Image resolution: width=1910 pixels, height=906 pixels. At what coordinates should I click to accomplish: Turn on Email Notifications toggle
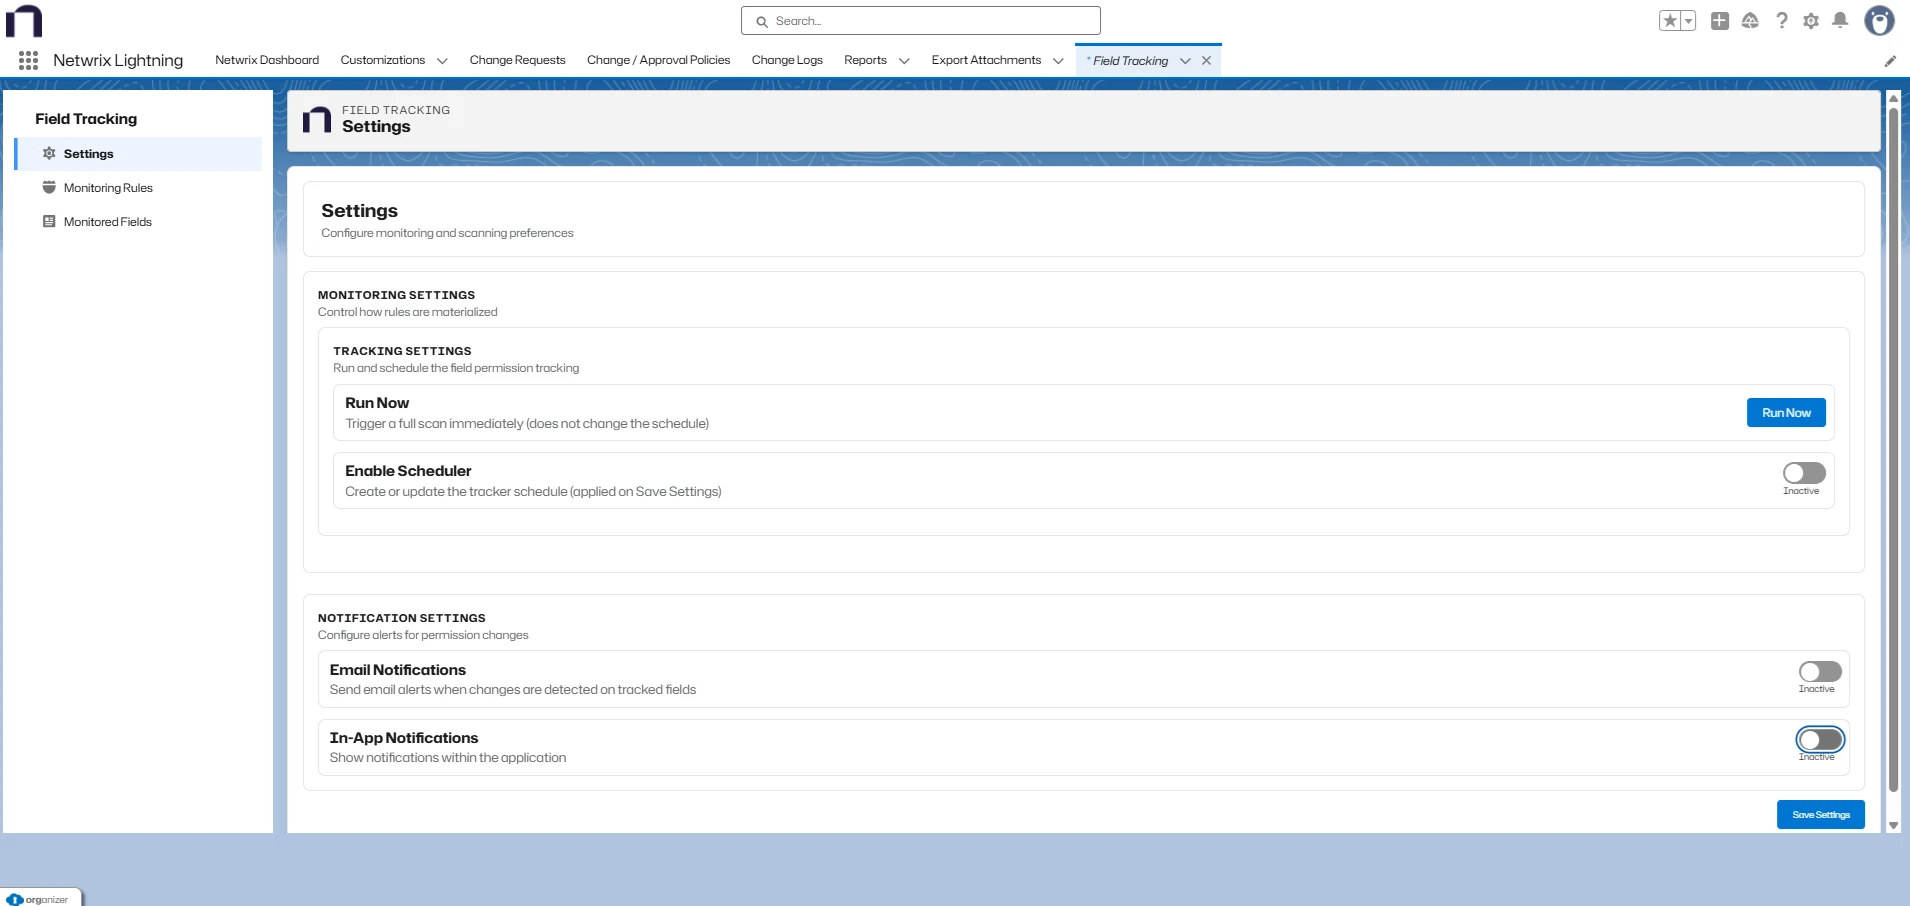coord(1819,672)
